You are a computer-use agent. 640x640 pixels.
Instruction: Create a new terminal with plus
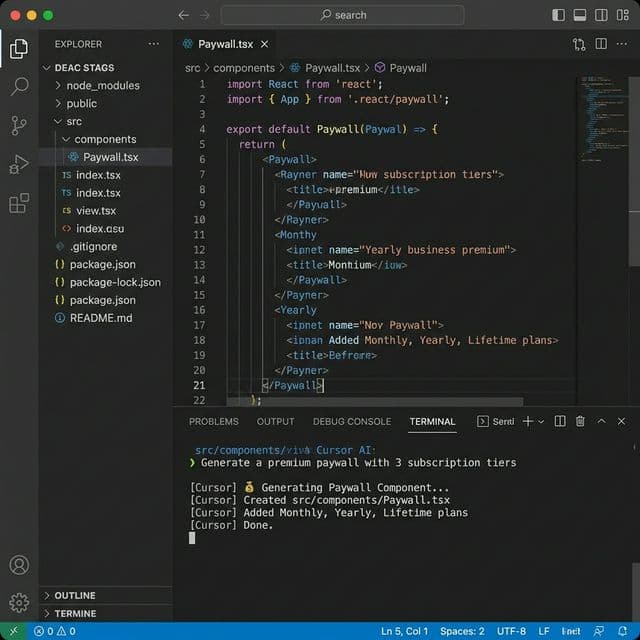(x=528, y=421)
